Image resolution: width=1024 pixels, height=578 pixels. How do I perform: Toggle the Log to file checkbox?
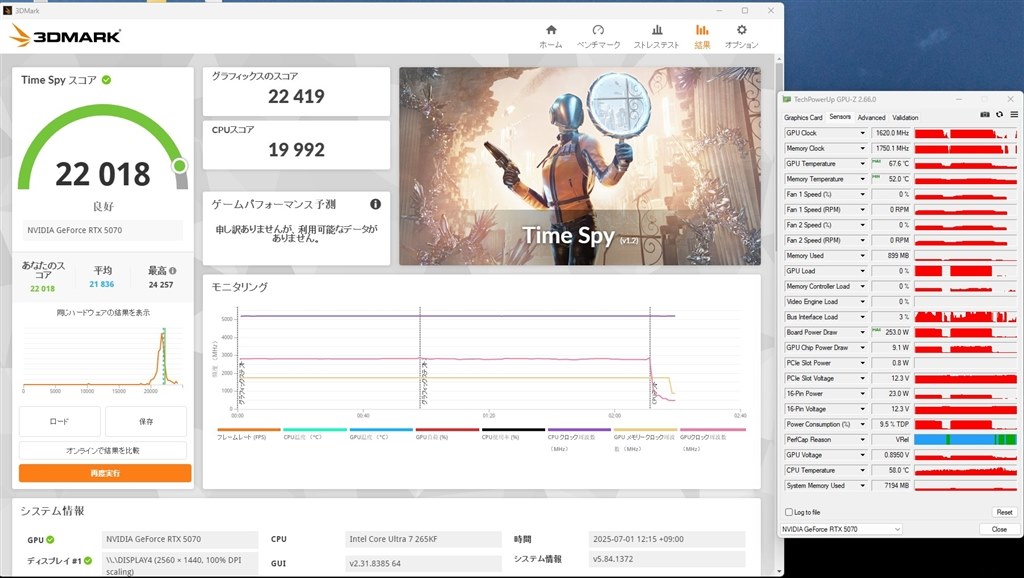(x=789, y=512)
